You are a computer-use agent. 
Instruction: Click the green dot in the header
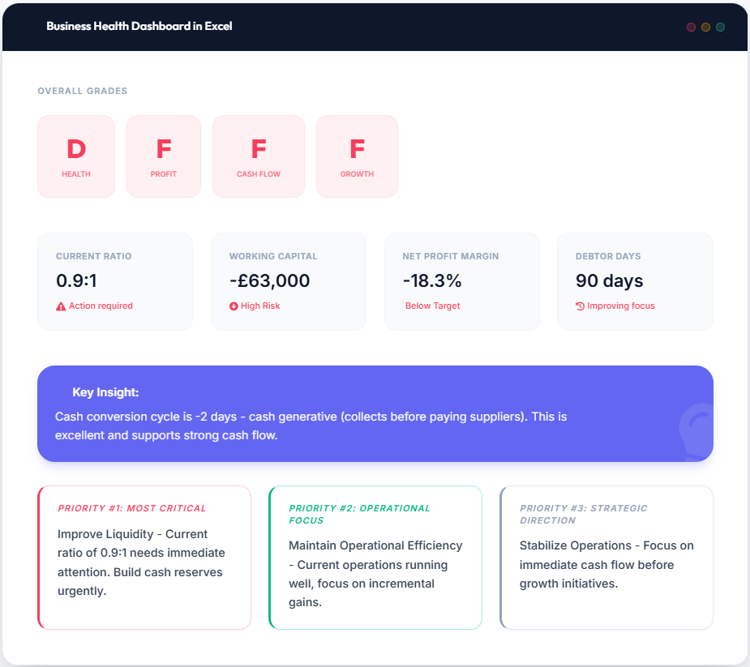click(720, 27)
